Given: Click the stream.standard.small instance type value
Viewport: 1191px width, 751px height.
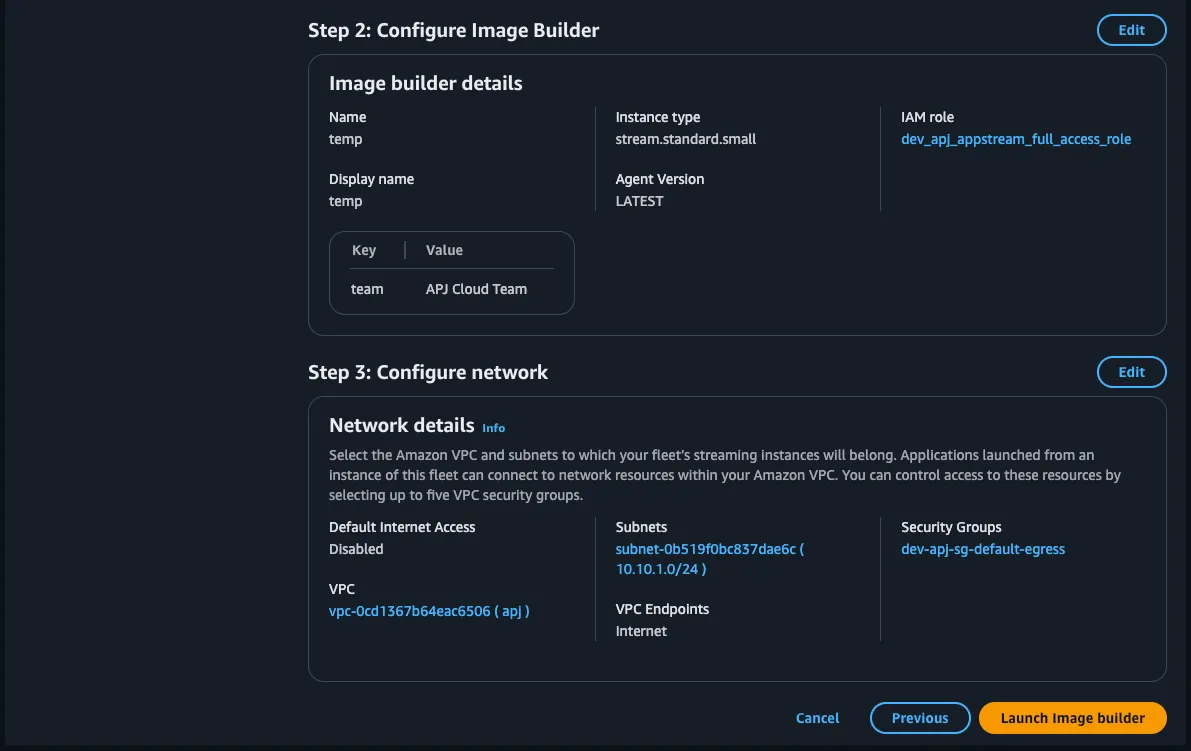Looking at the screenshot, I should point(685,139).
